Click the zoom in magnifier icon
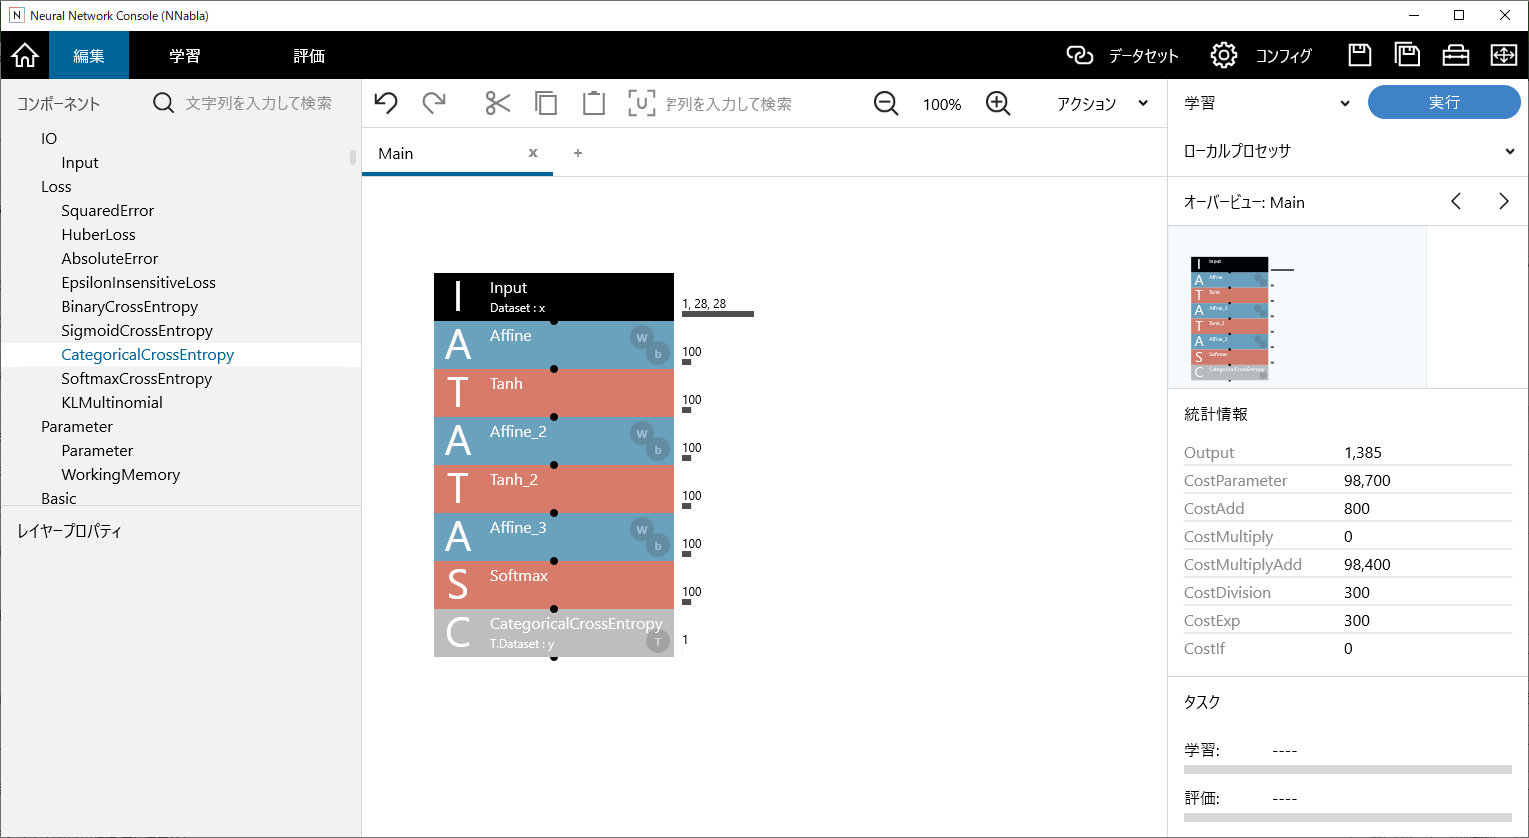 (998, 103)
